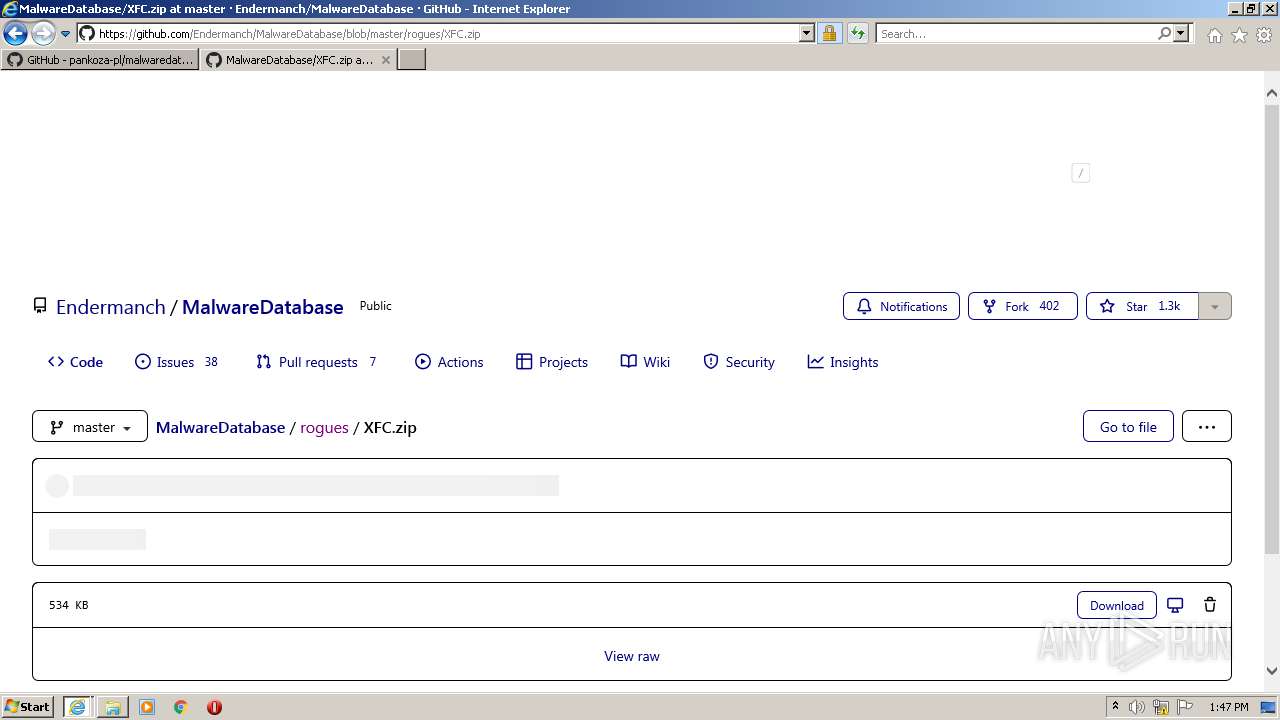Image resolution: width=1280 pixels, height=720 pixels.
Task: Go back with the browser Back arrow
Action: (16, 34)
